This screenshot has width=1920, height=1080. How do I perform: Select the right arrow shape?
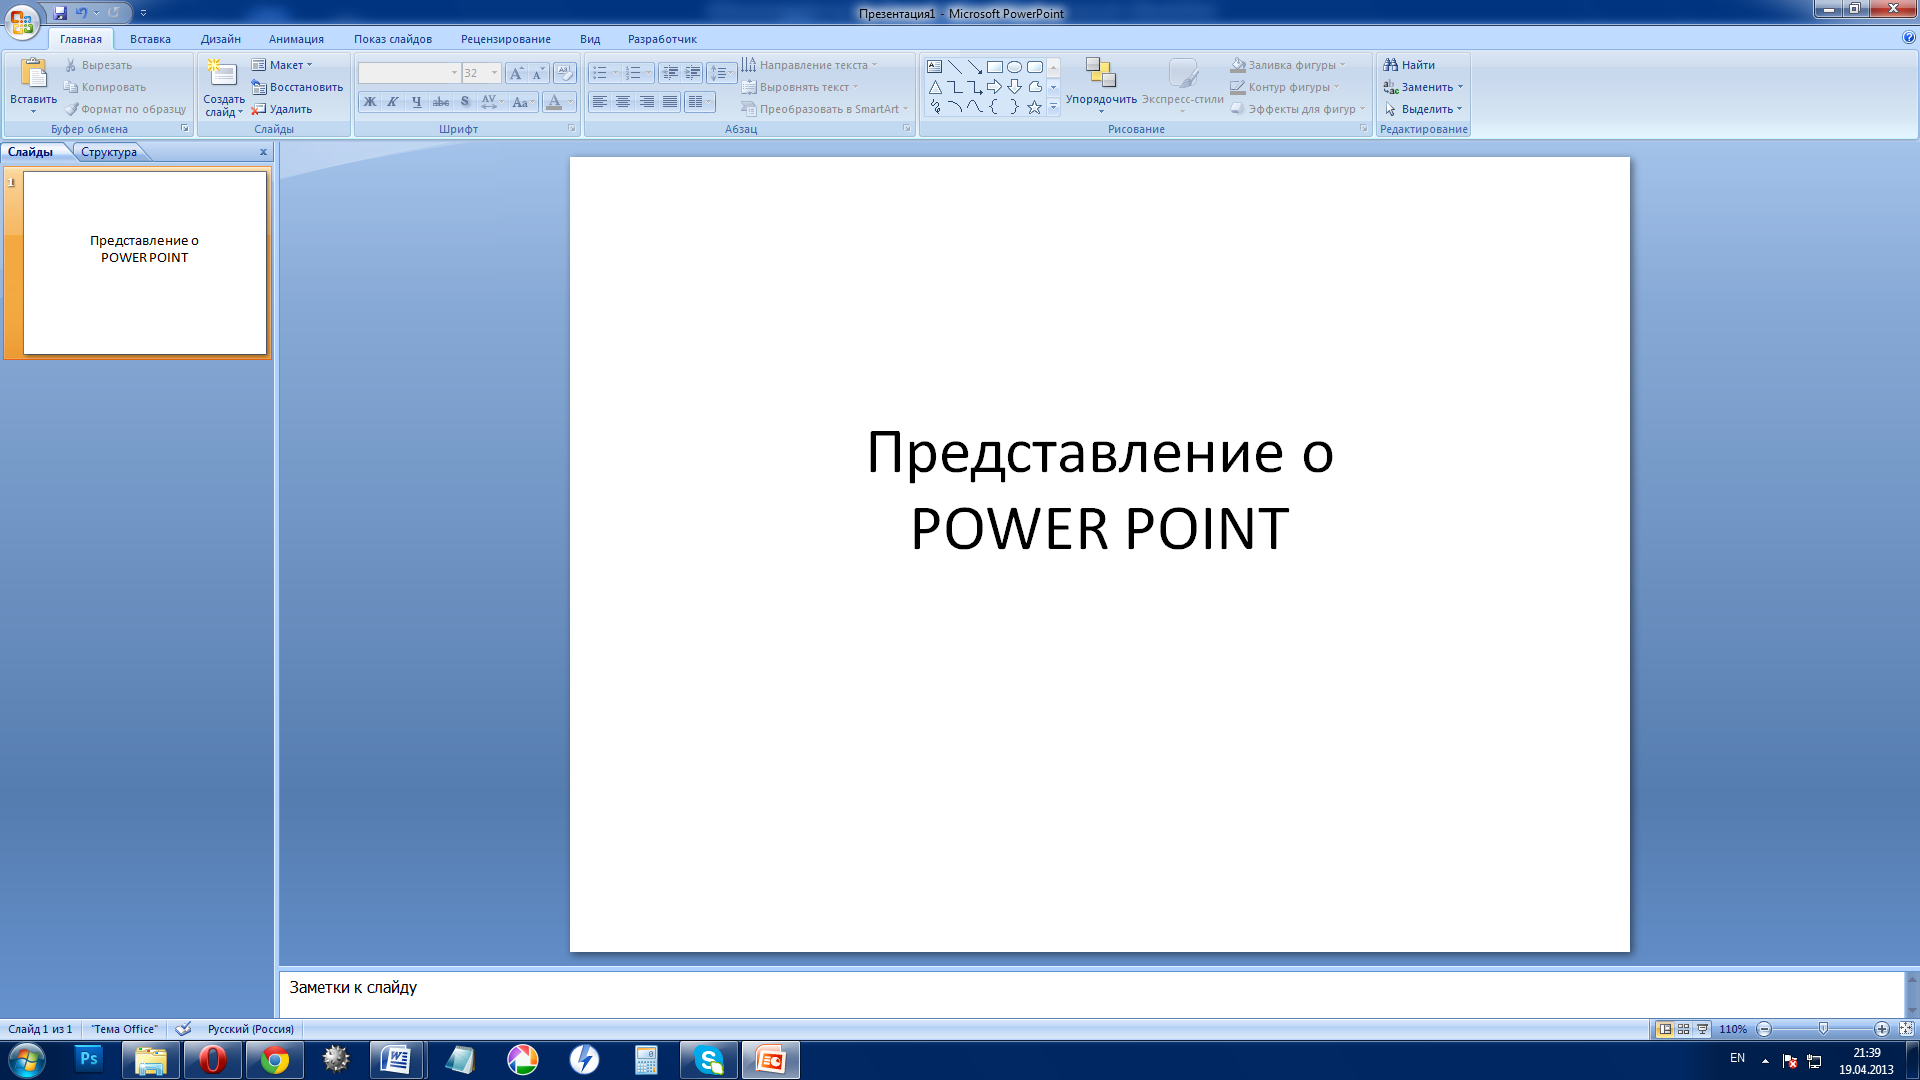click(x=994, y=87)
